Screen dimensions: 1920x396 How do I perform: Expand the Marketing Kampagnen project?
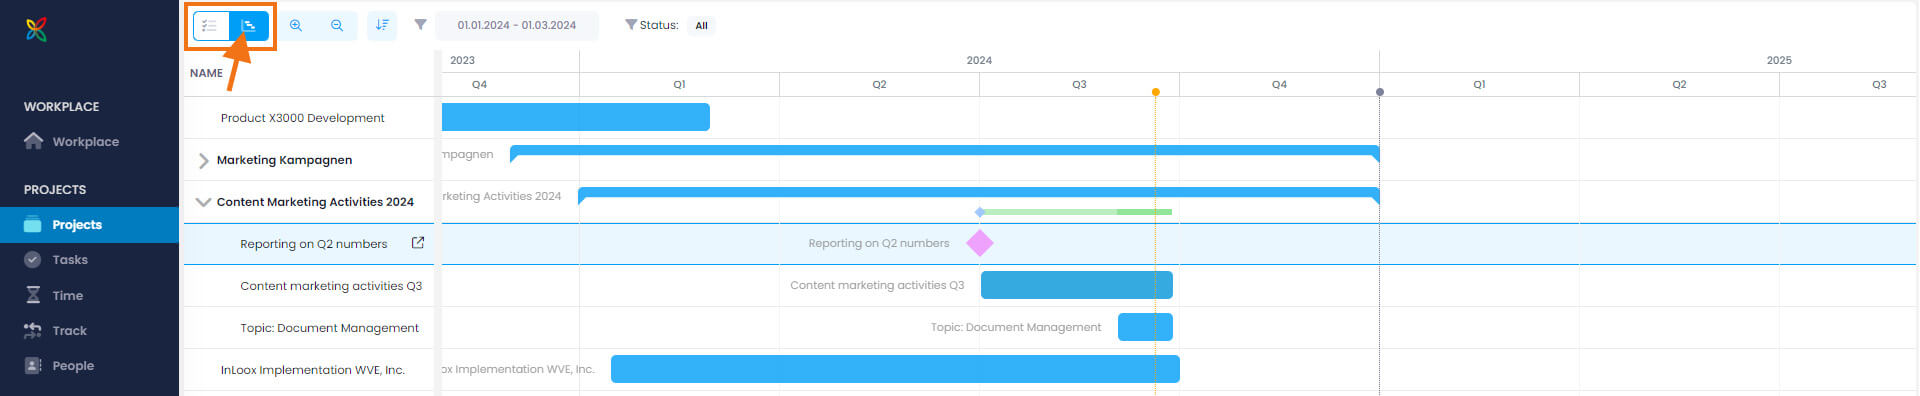[203, 160]
